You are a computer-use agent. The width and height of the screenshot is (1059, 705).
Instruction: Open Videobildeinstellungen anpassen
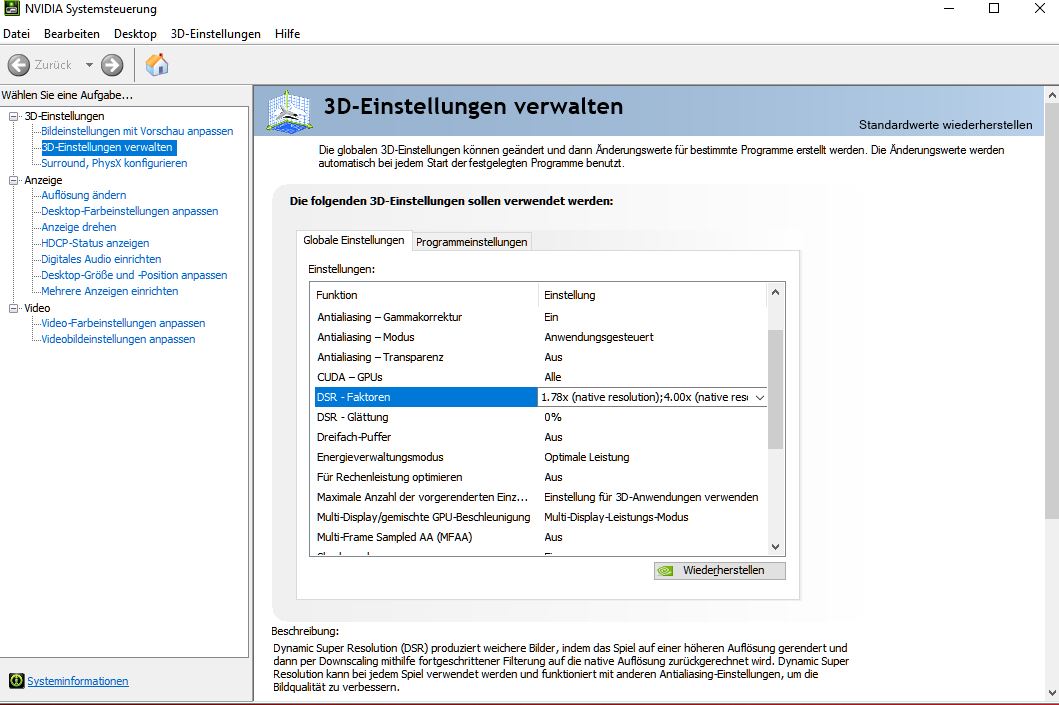118,340
